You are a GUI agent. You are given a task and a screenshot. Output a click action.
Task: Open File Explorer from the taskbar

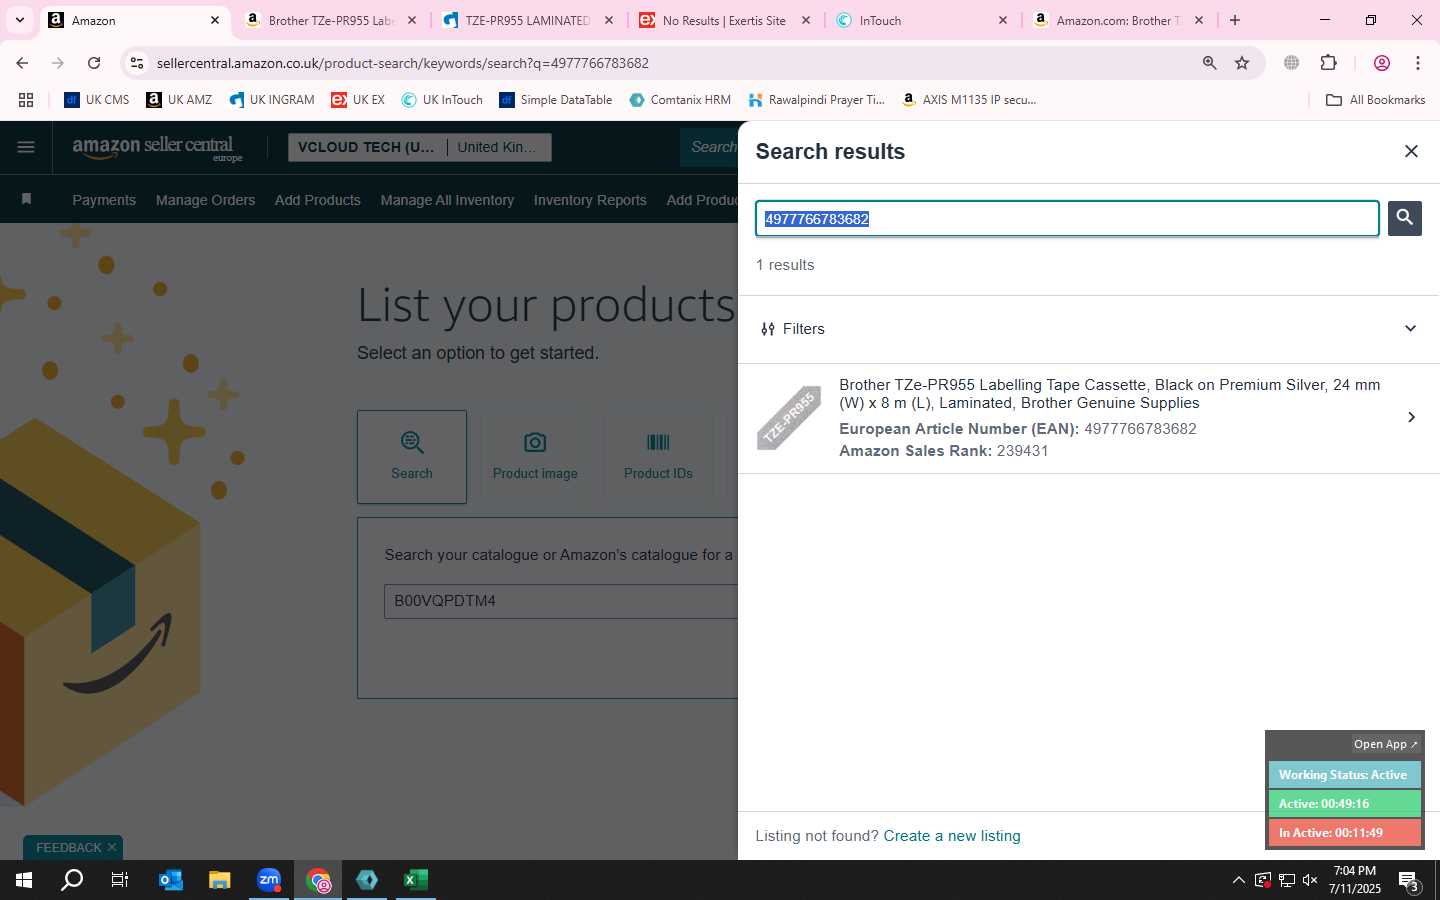(220, 880)
